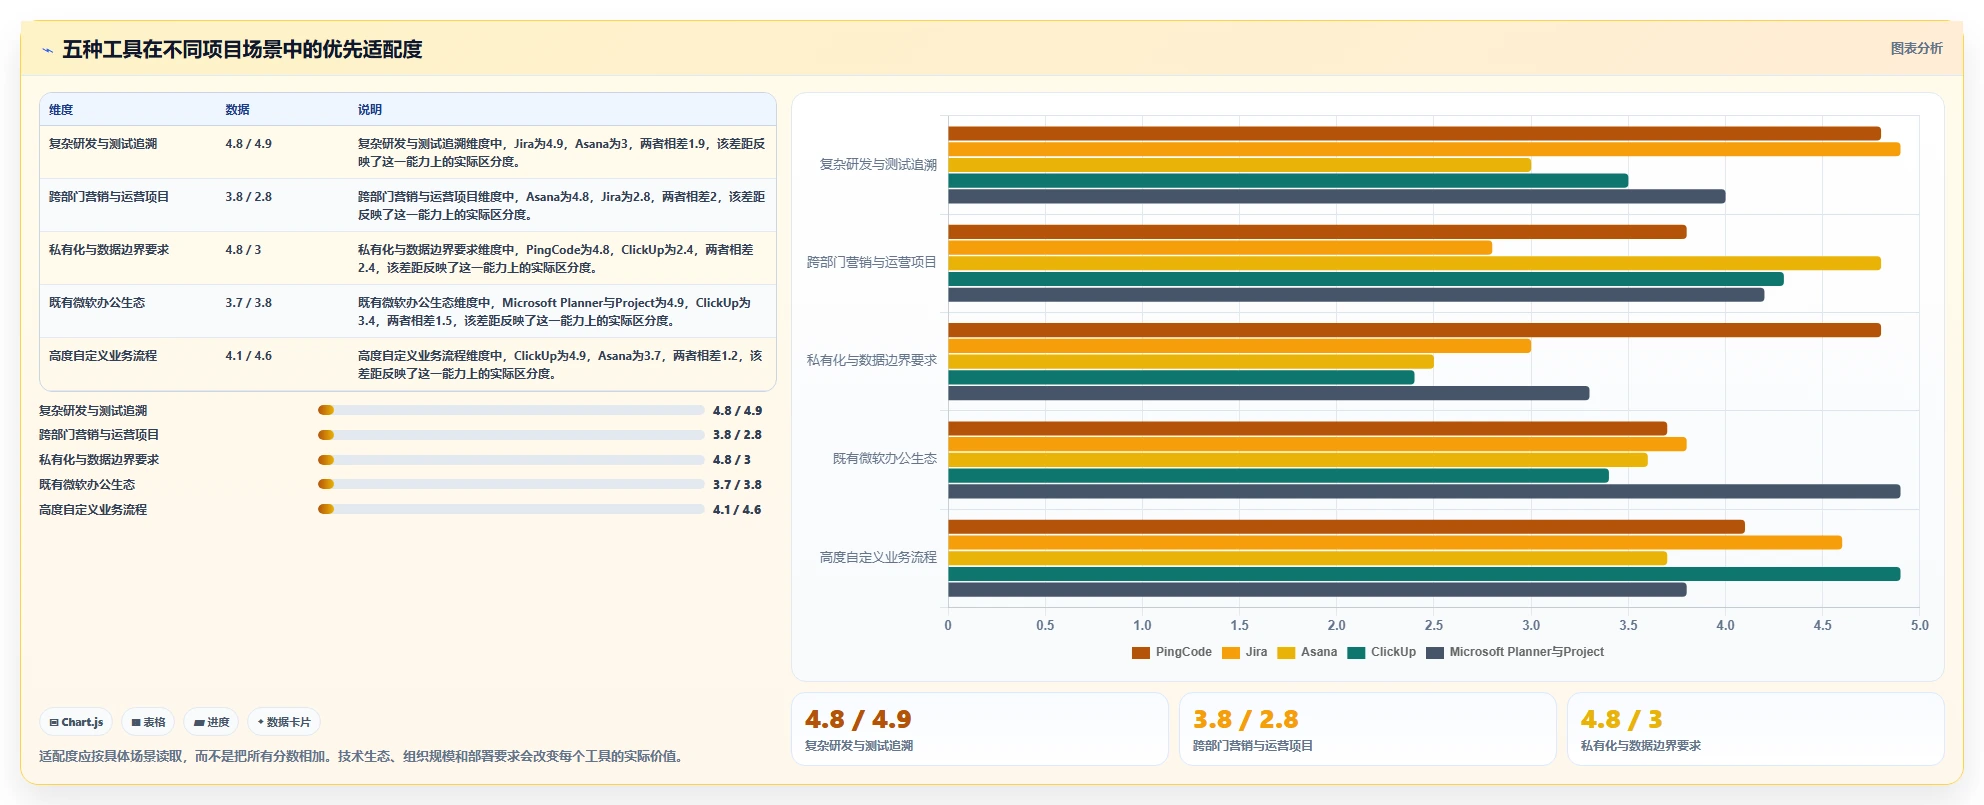
Task: Click the progress bar for 私有化与数据边界要求
Action: 511,460
